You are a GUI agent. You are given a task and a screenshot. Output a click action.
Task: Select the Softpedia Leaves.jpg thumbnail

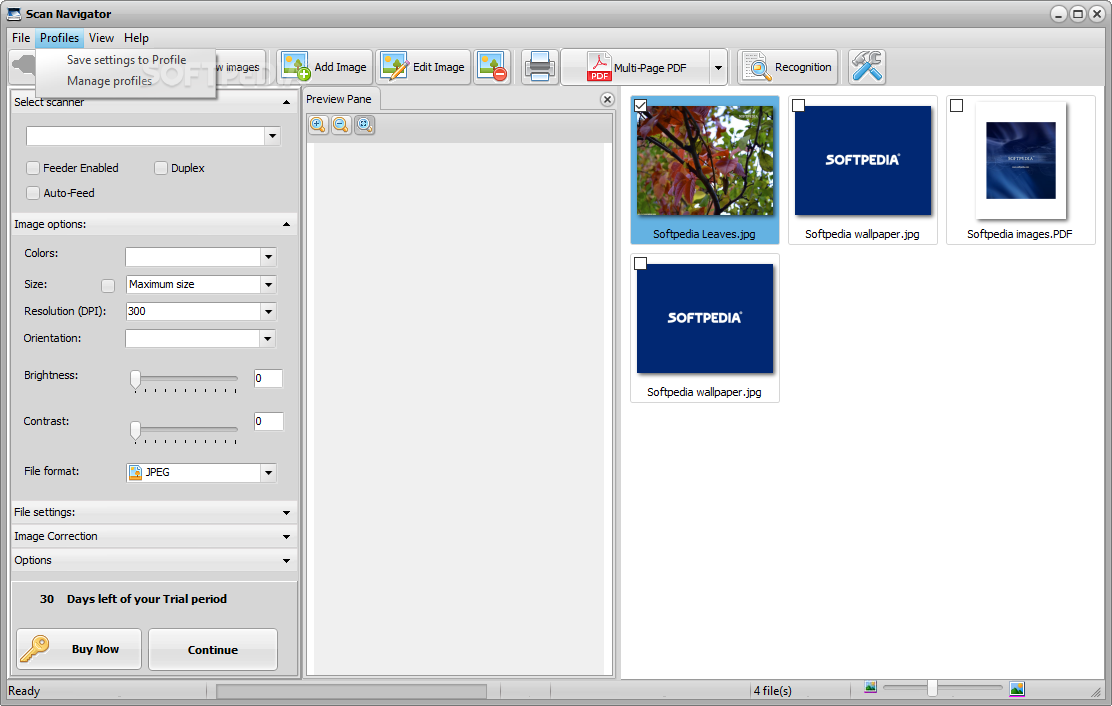coord(705,170)
